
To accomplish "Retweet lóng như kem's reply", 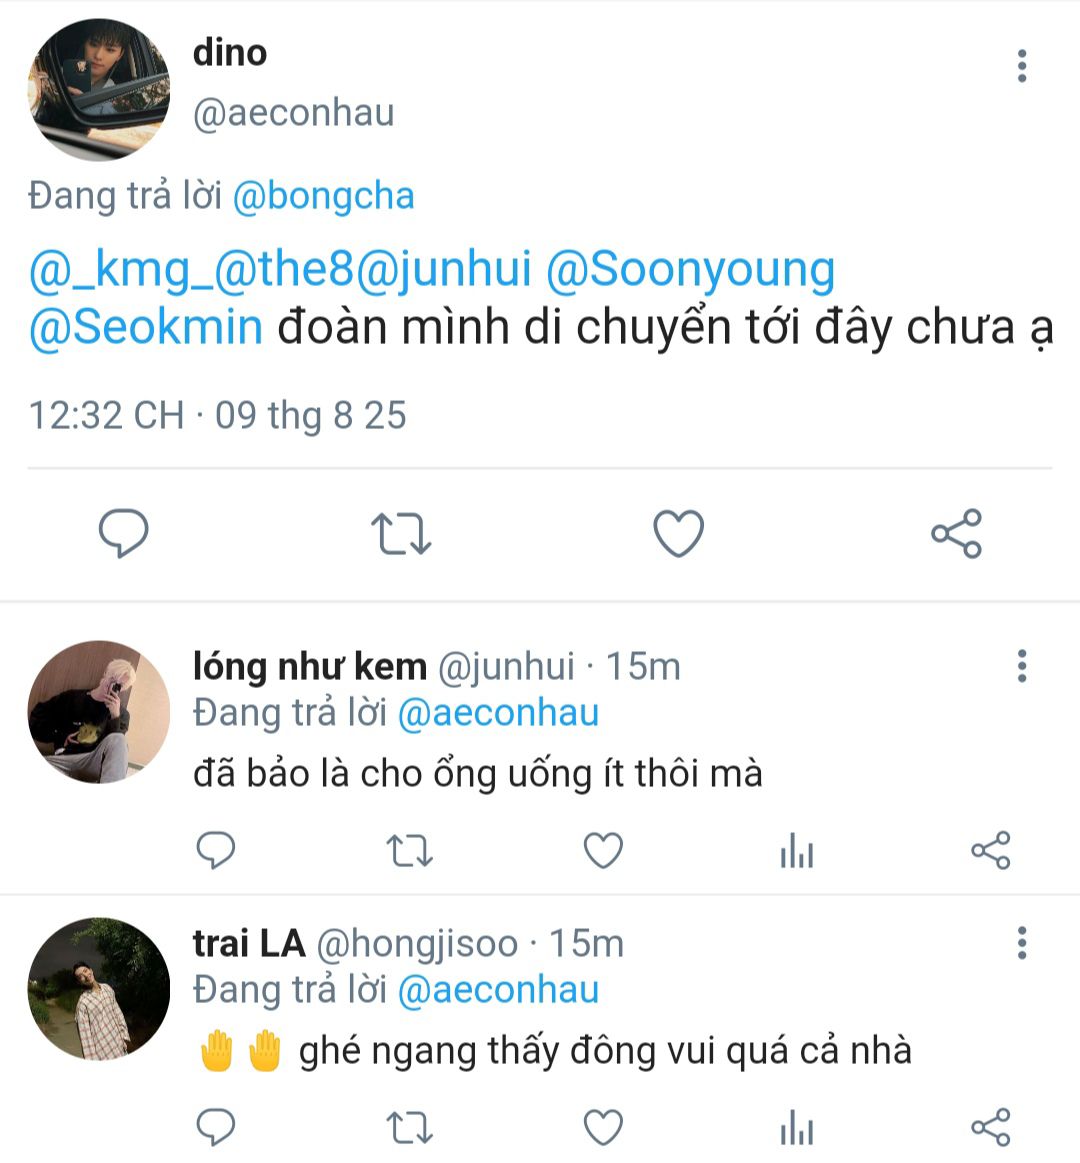I will coord(409,851).
